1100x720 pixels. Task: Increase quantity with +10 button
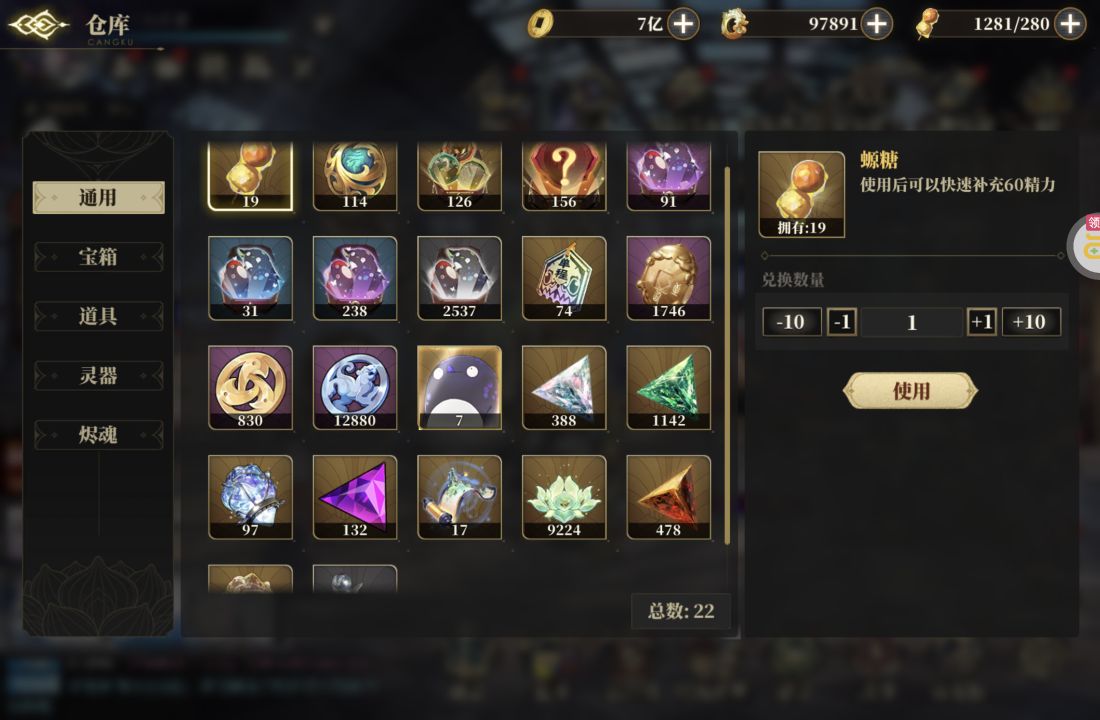[1031, 322]
